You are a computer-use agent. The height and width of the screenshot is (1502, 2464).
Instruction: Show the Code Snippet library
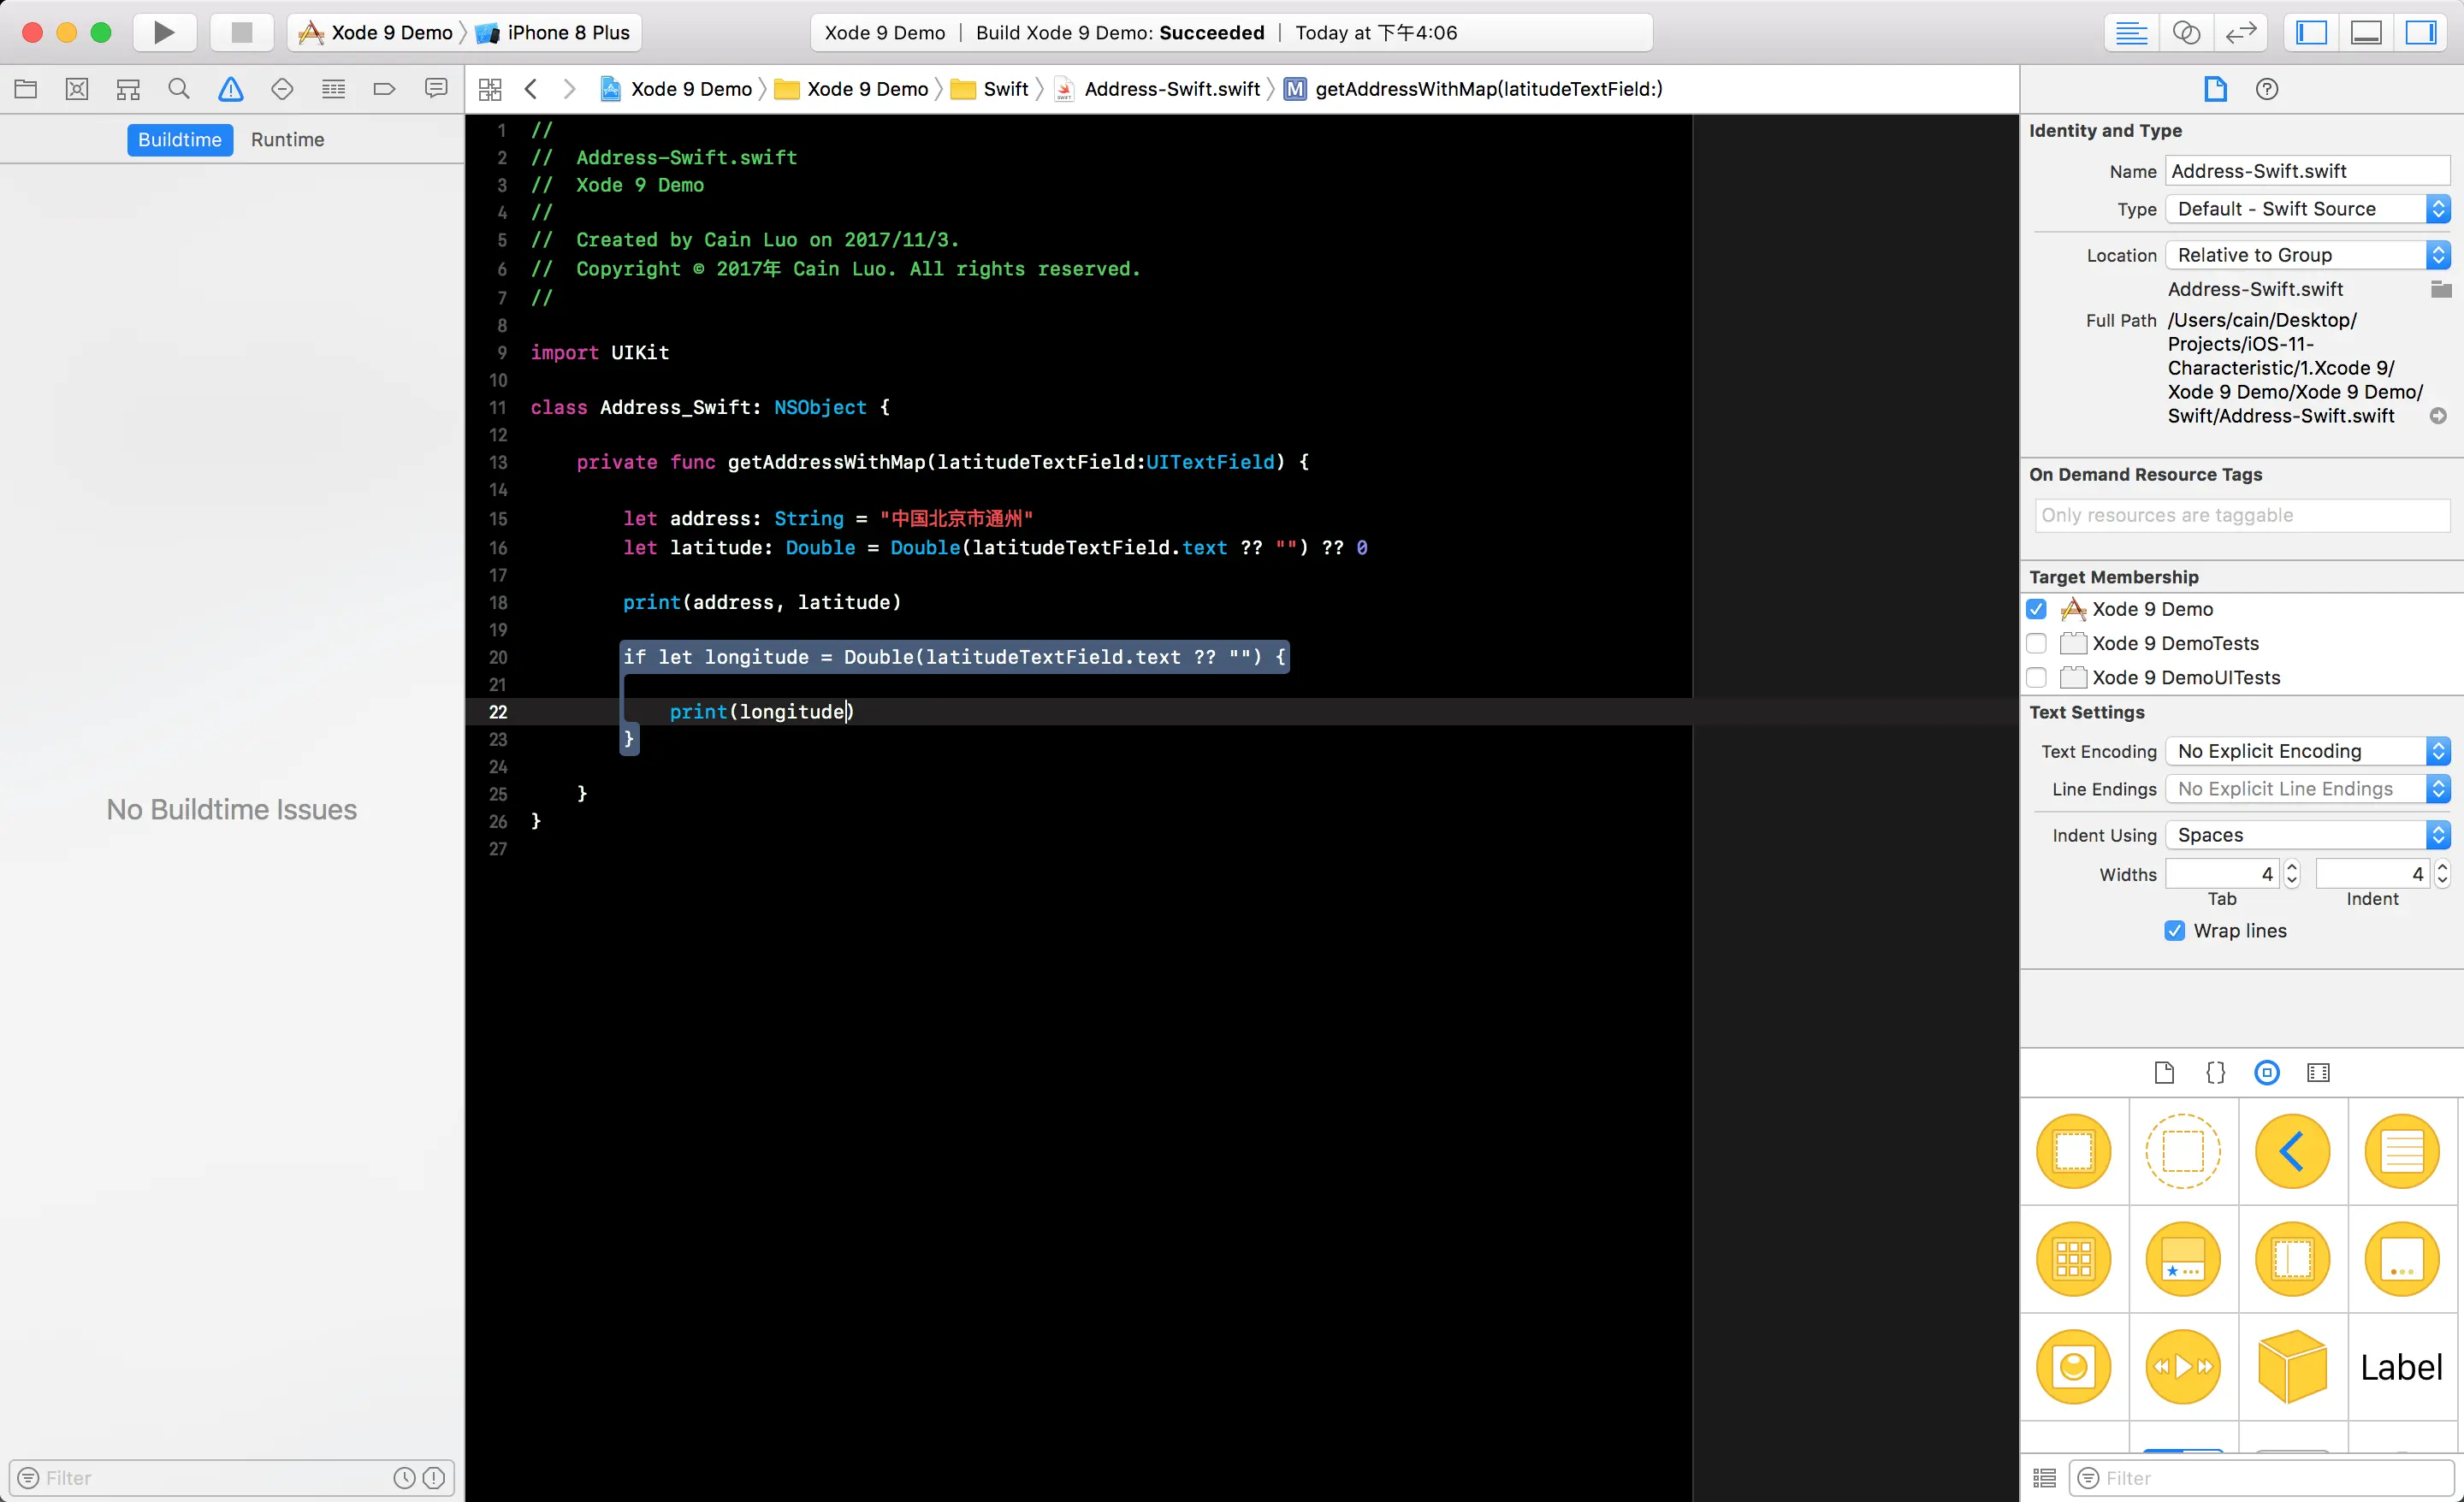click(2215, 1073)
